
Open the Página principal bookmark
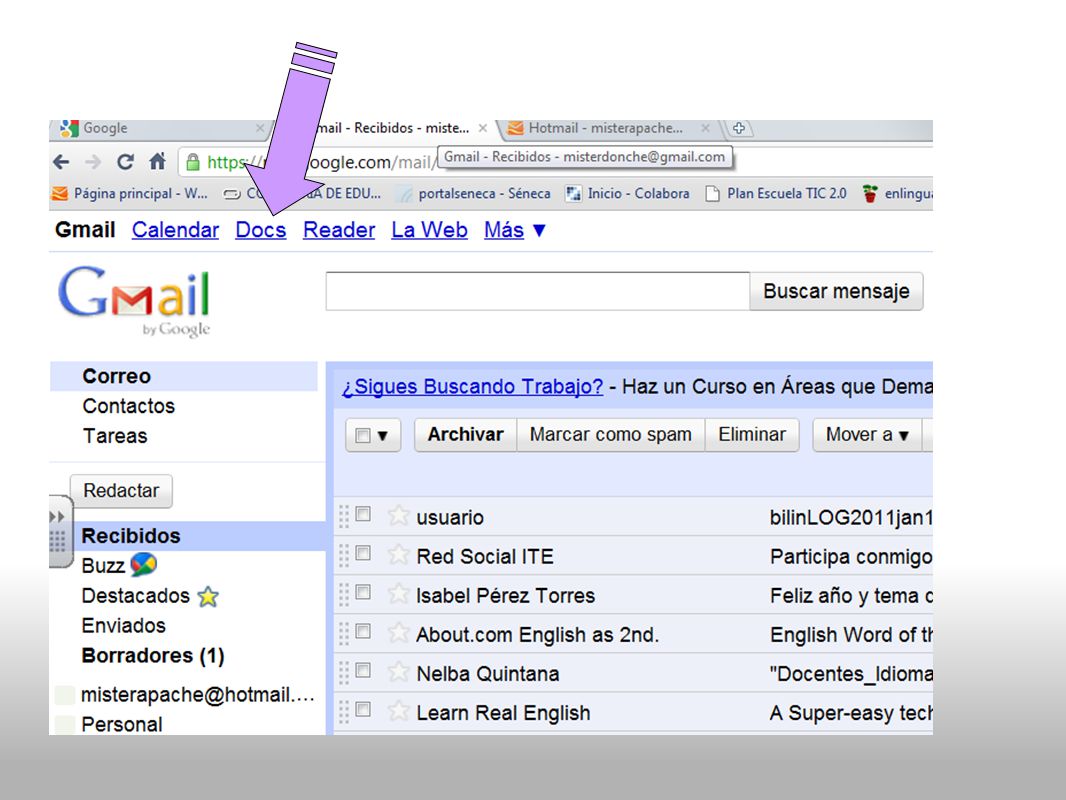tap(130, 194)
